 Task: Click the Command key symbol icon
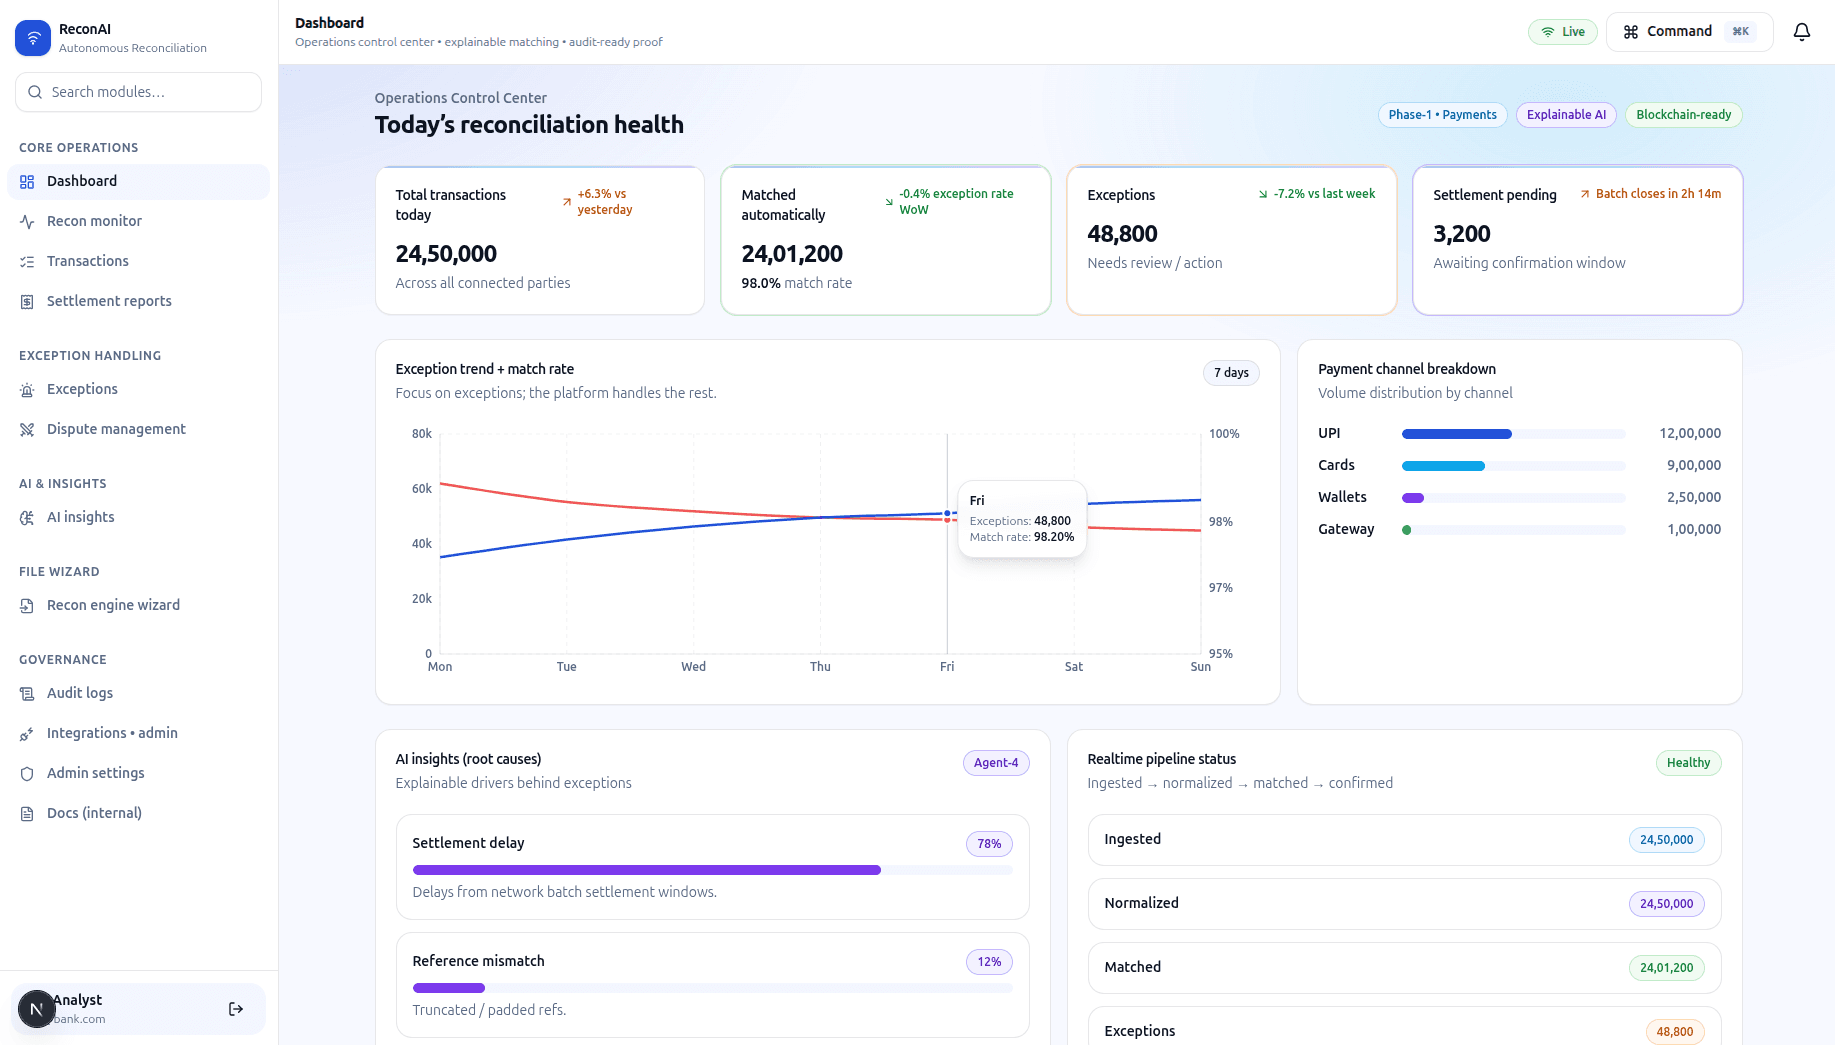point(1631,32)
